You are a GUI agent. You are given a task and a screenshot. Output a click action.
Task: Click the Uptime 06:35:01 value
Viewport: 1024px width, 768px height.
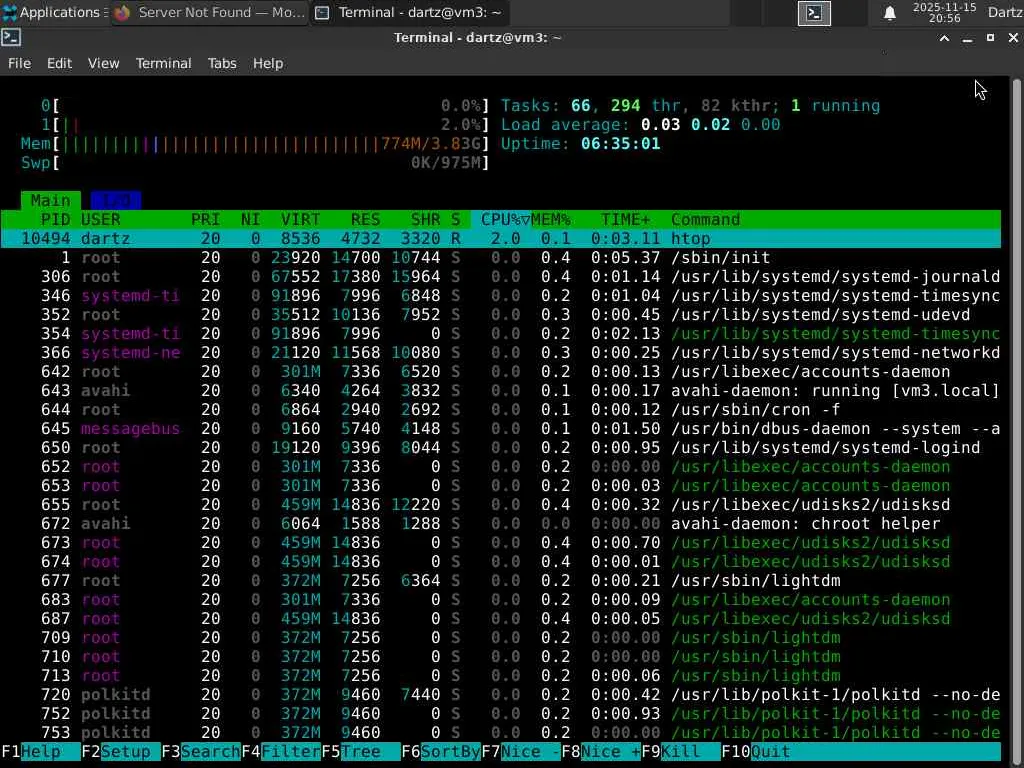(x=620, y=144)
